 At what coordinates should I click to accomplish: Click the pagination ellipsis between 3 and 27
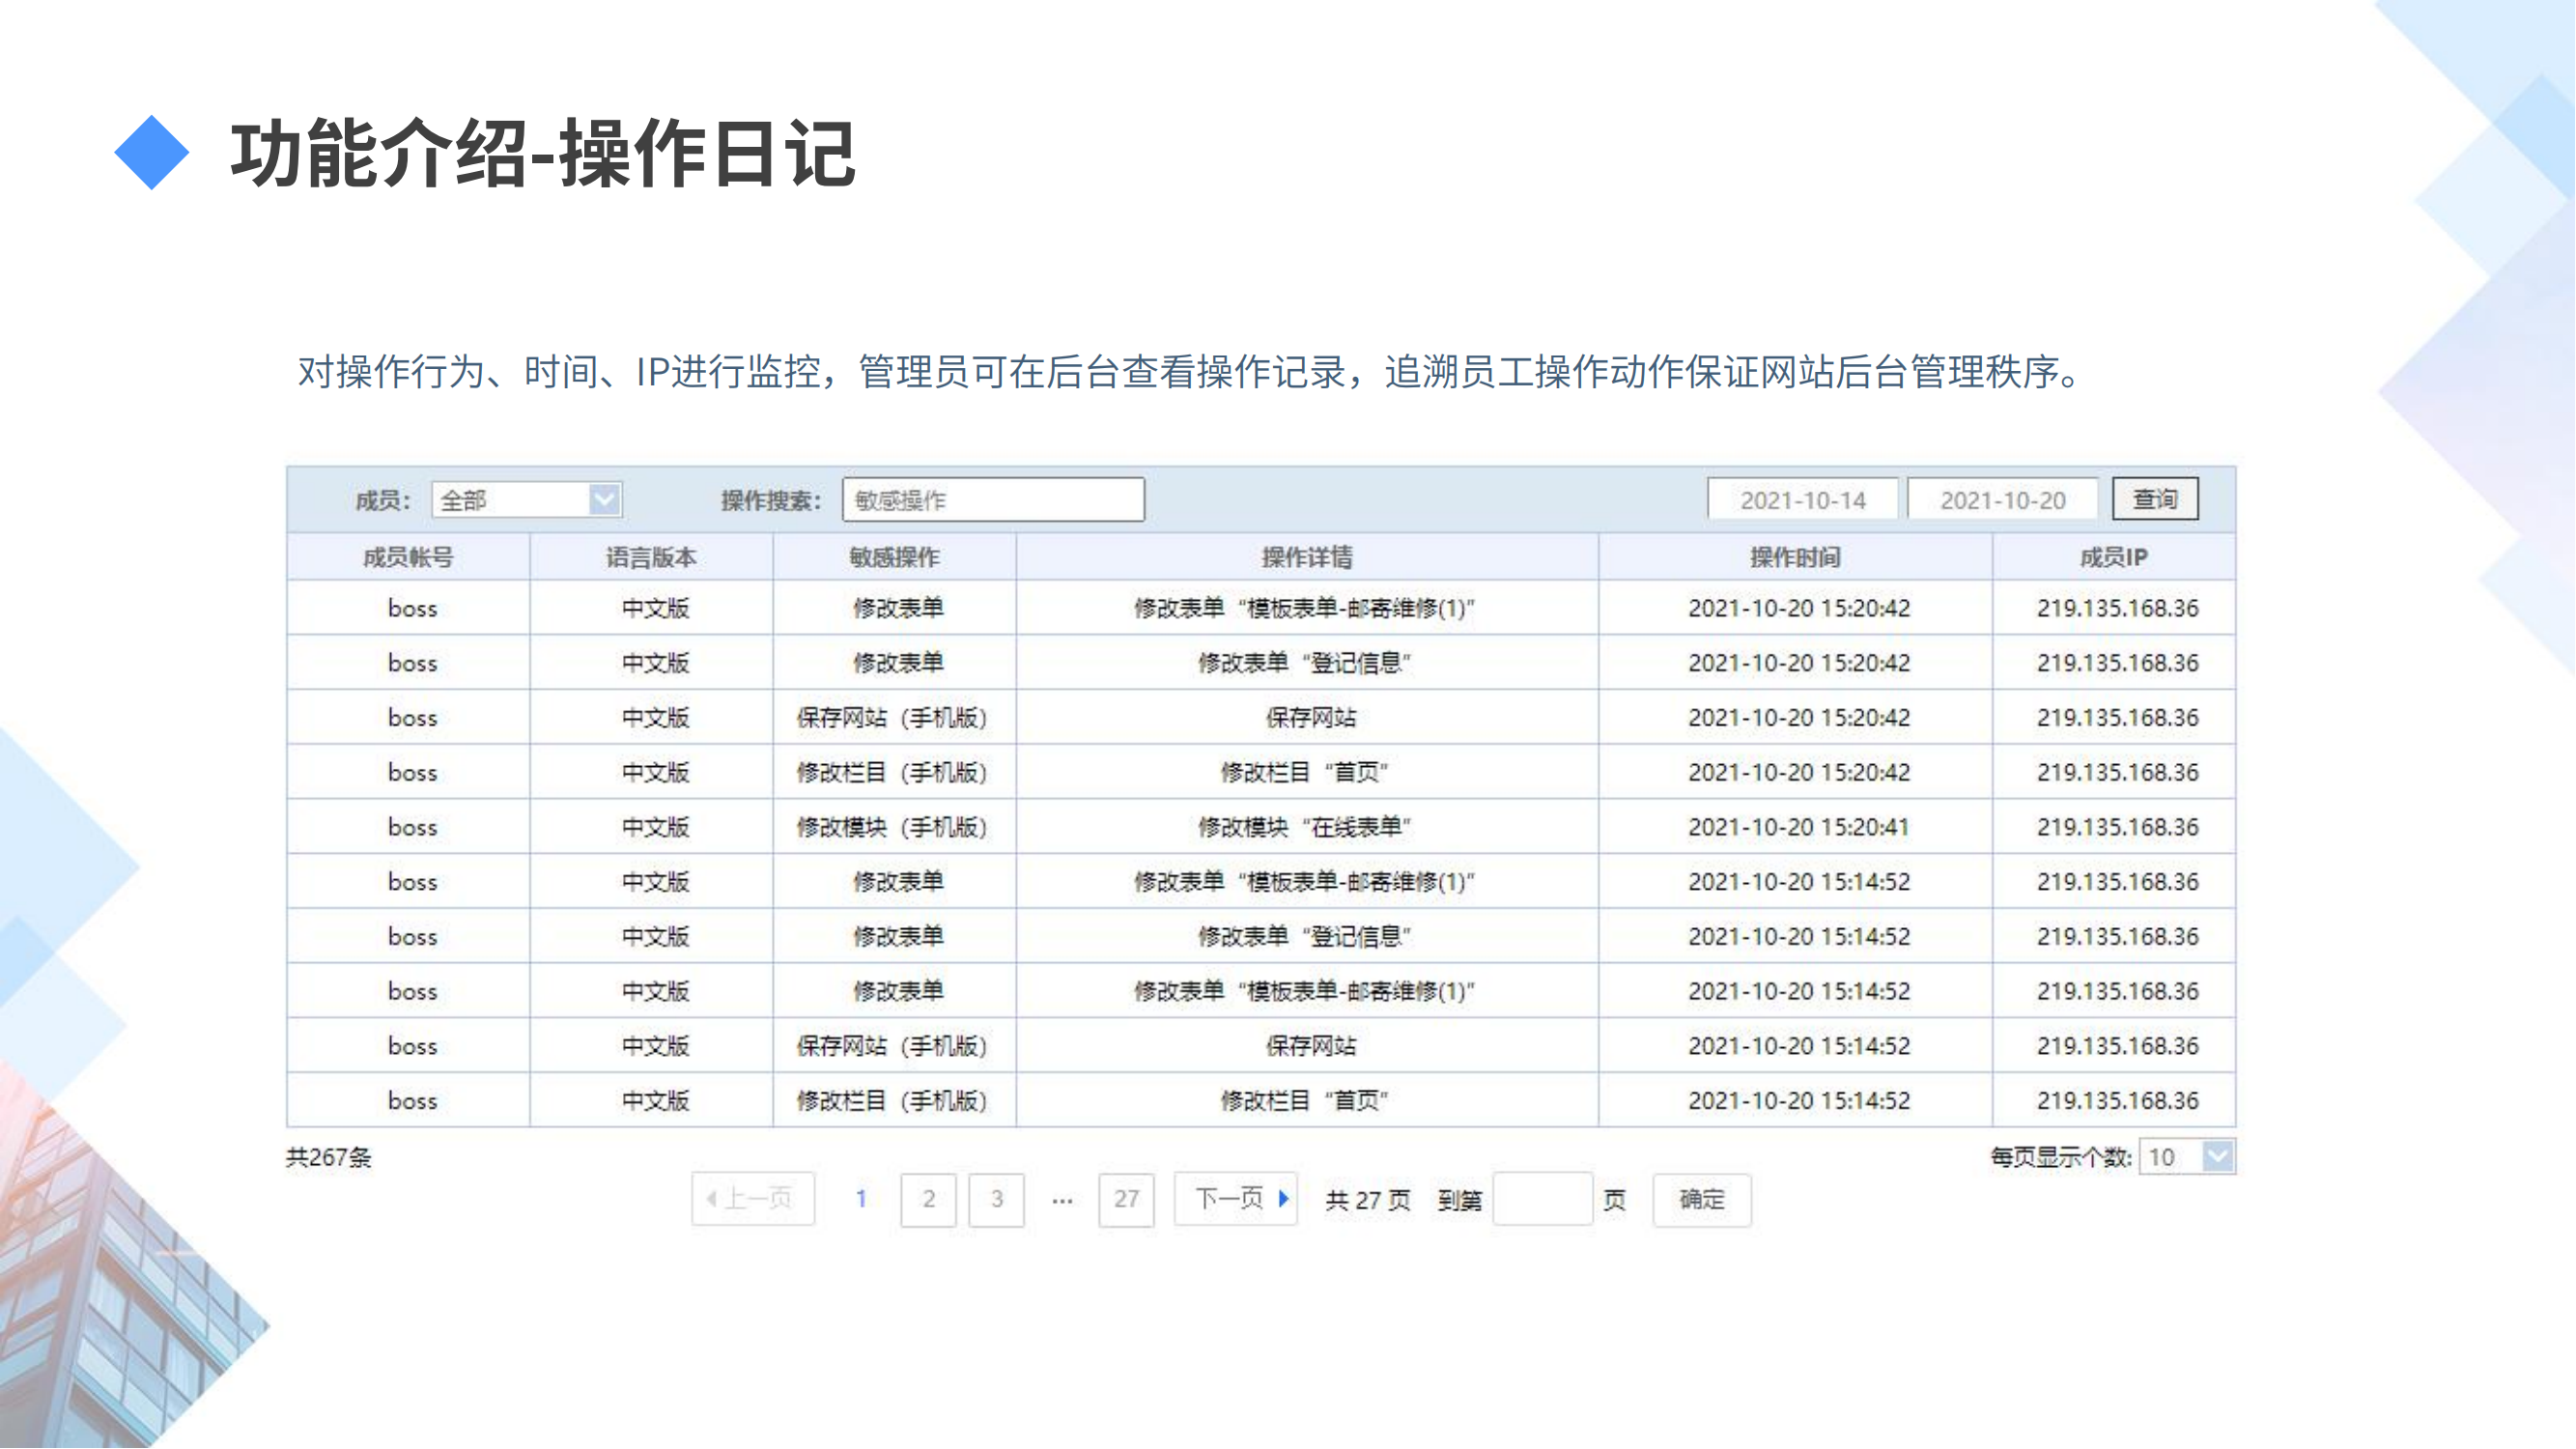[x=1062, y=1199]
